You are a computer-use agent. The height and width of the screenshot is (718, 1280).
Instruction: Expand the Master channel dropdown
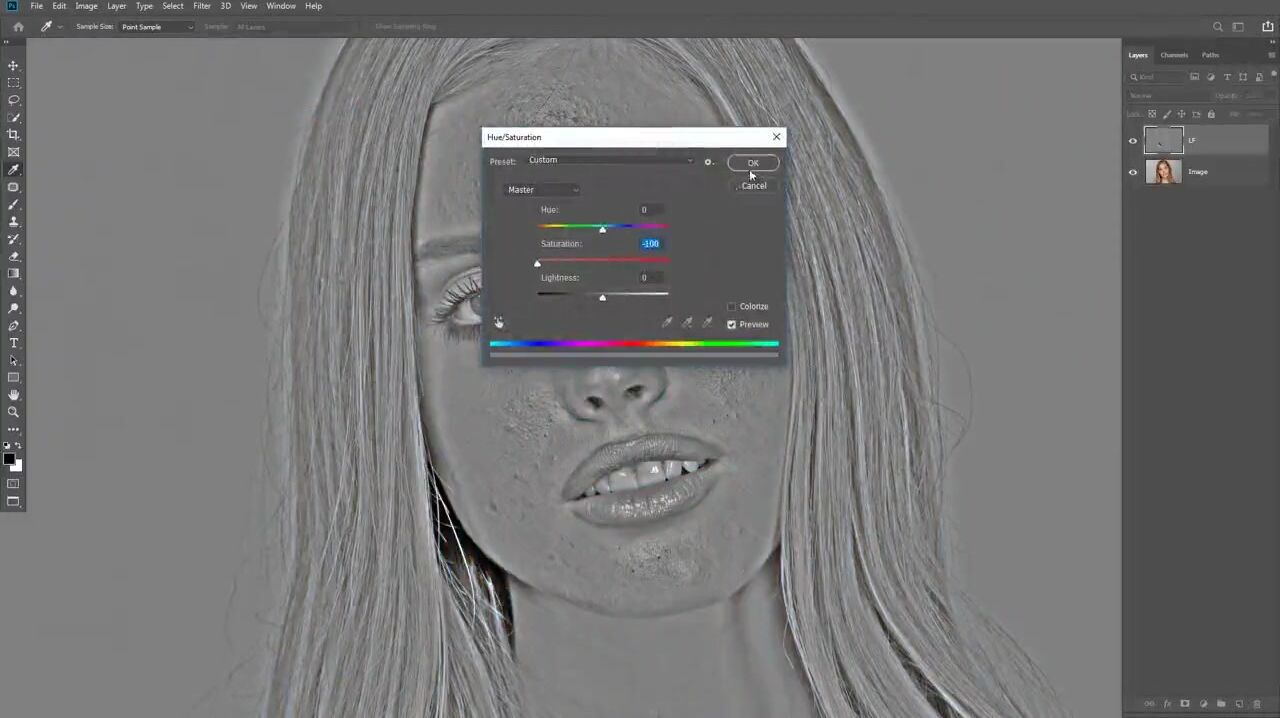(543, 190)
